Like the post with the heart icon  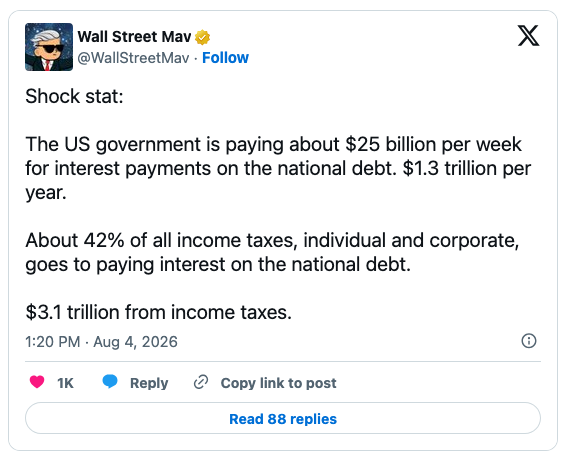(x=37, y=382)
